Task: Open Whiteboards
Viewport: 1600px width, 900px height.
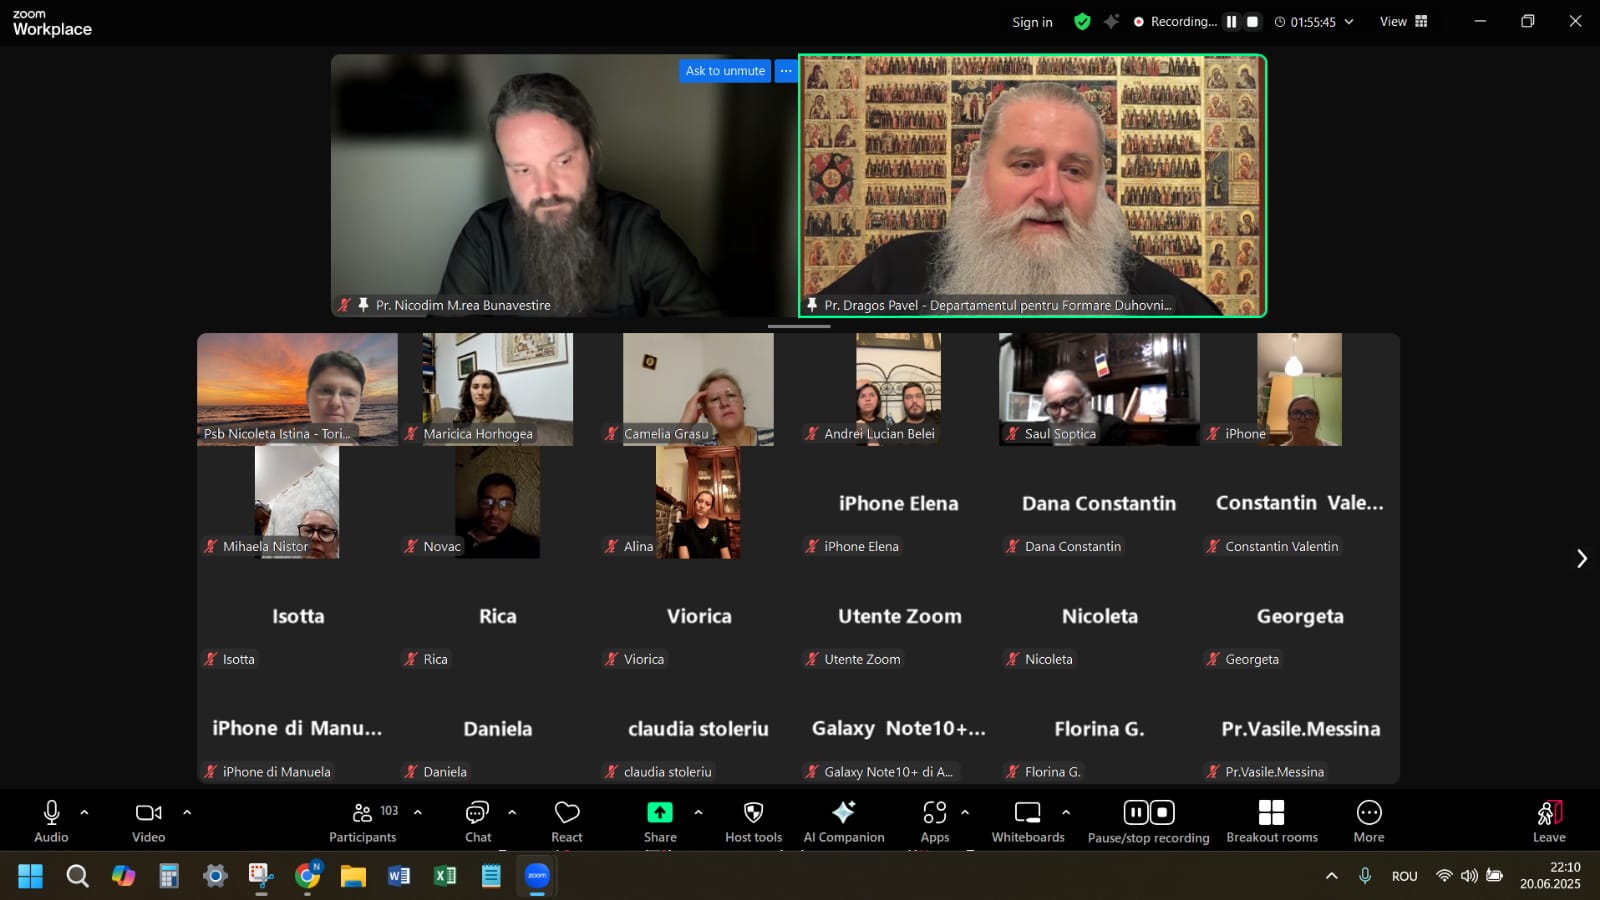Action: (x=1028, y=820)
